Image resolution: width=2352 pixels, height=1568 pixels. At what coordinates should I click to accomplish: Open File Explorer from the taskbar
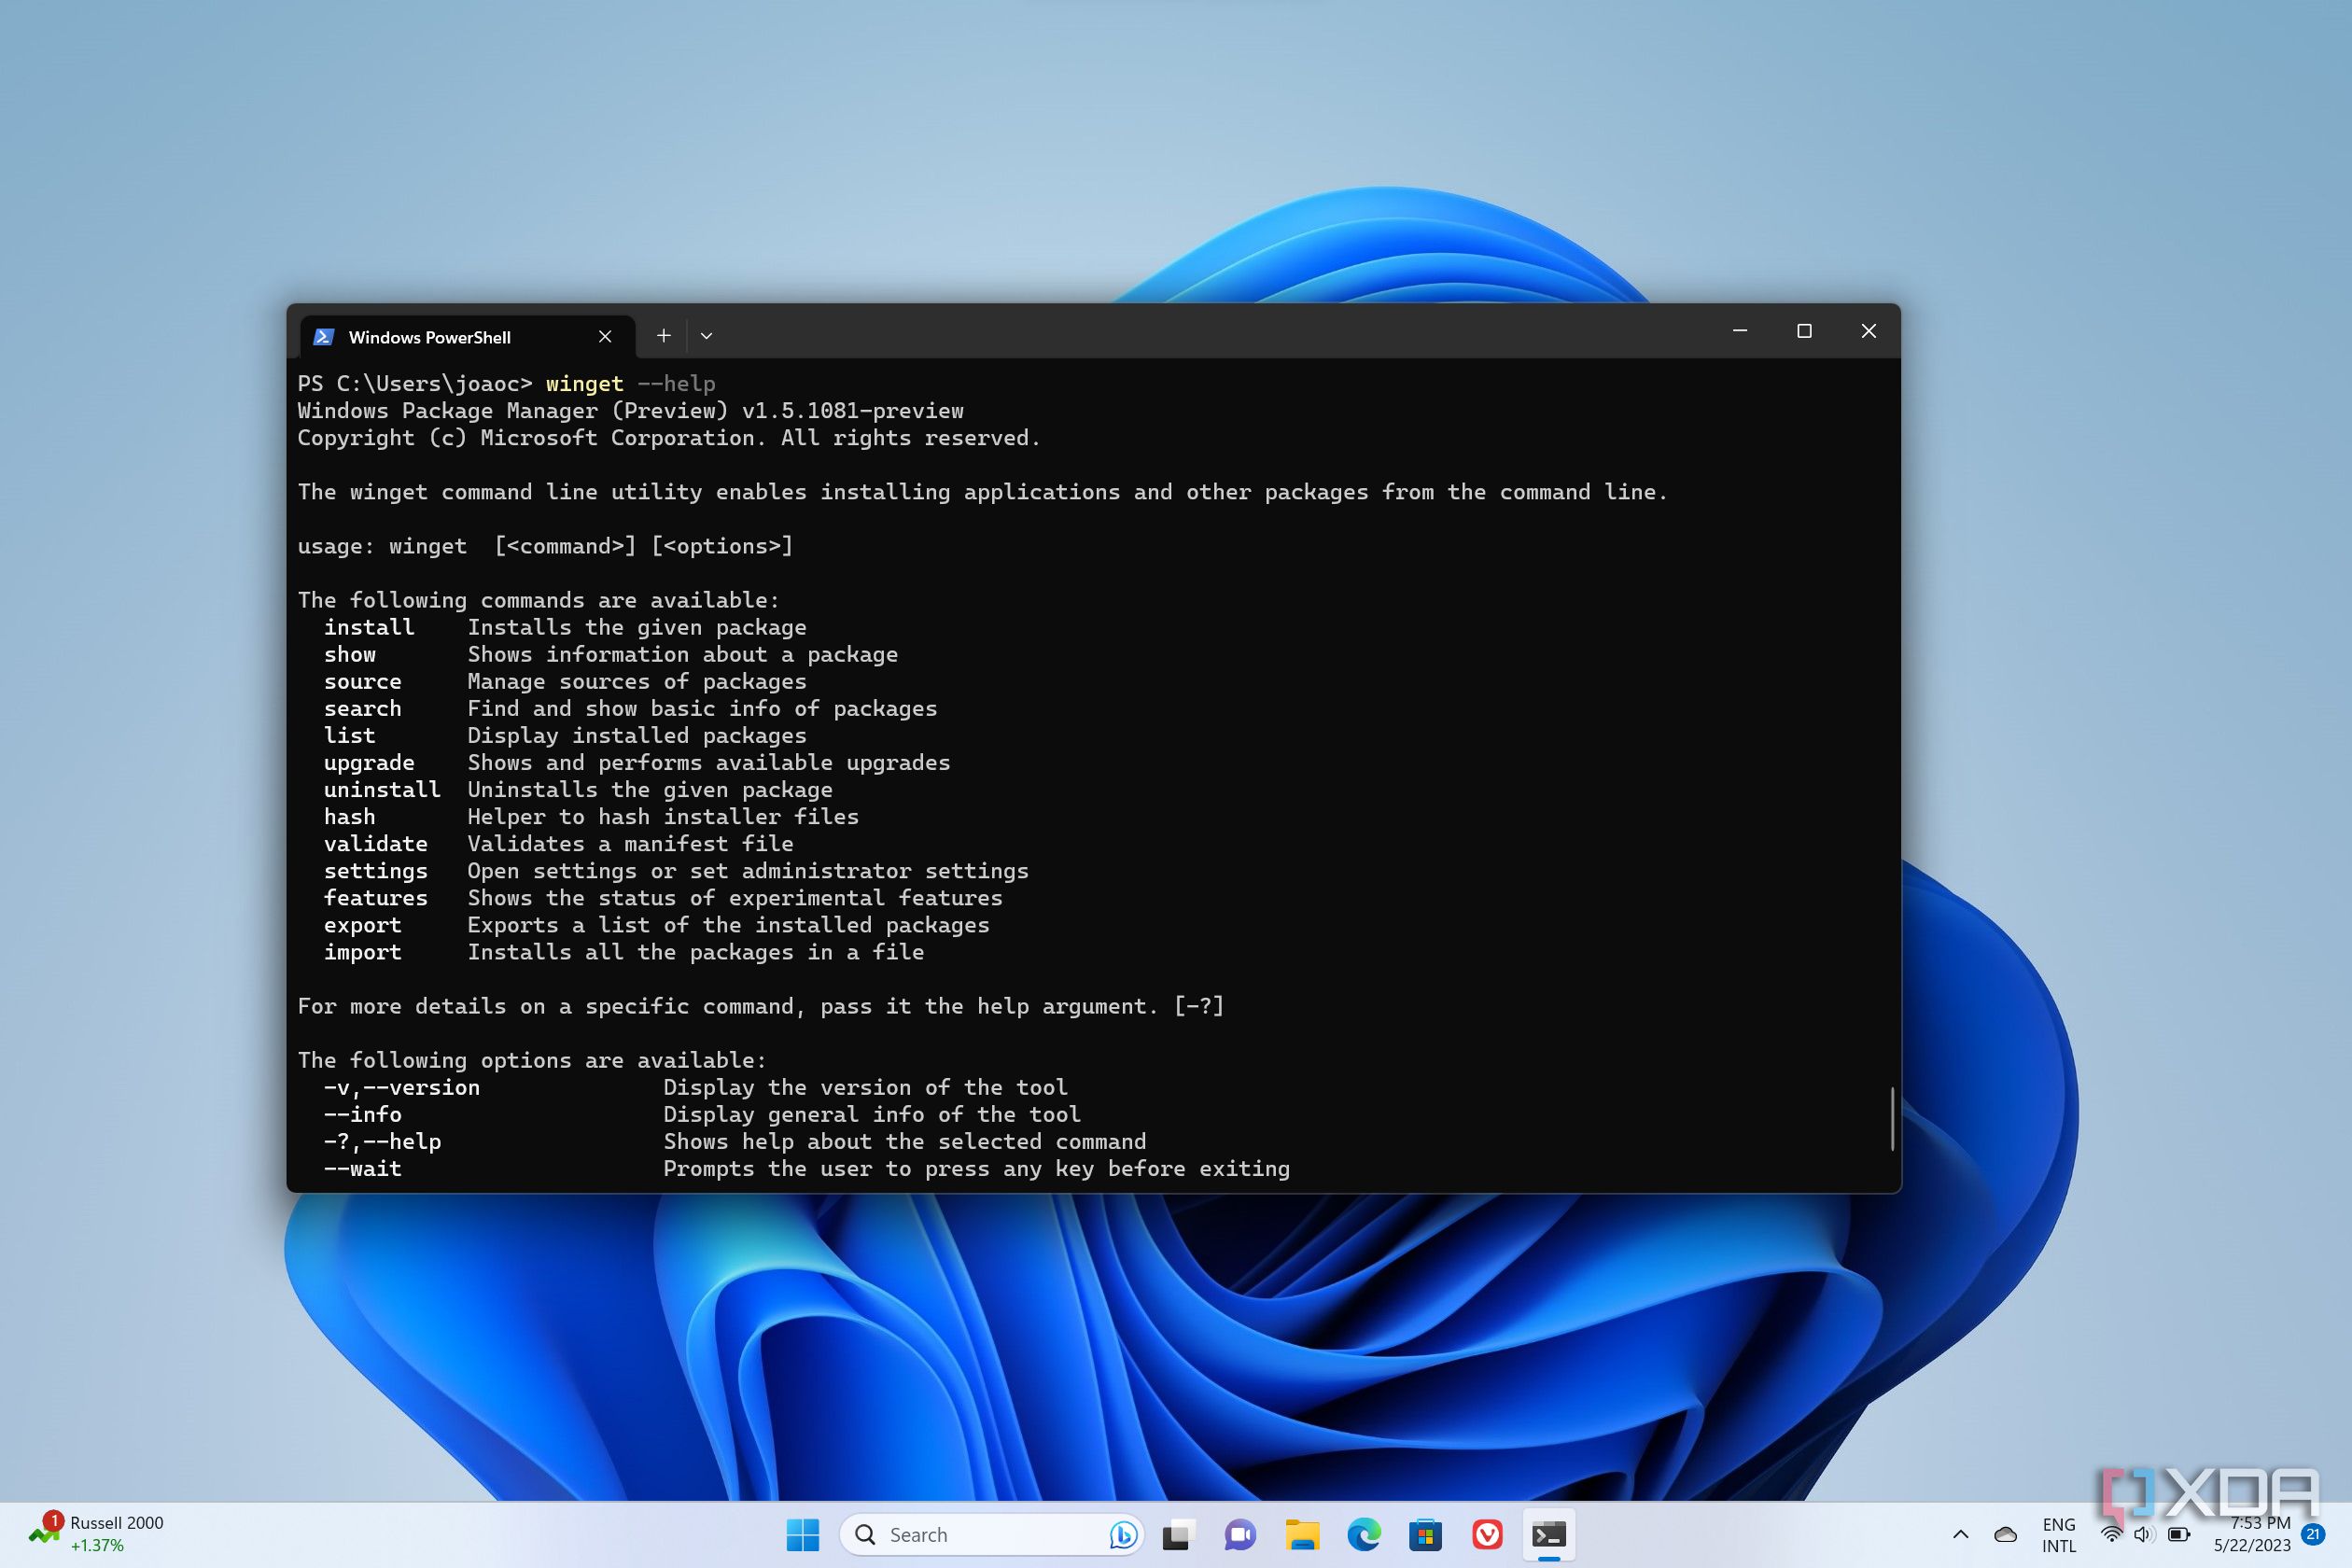1302,1534
